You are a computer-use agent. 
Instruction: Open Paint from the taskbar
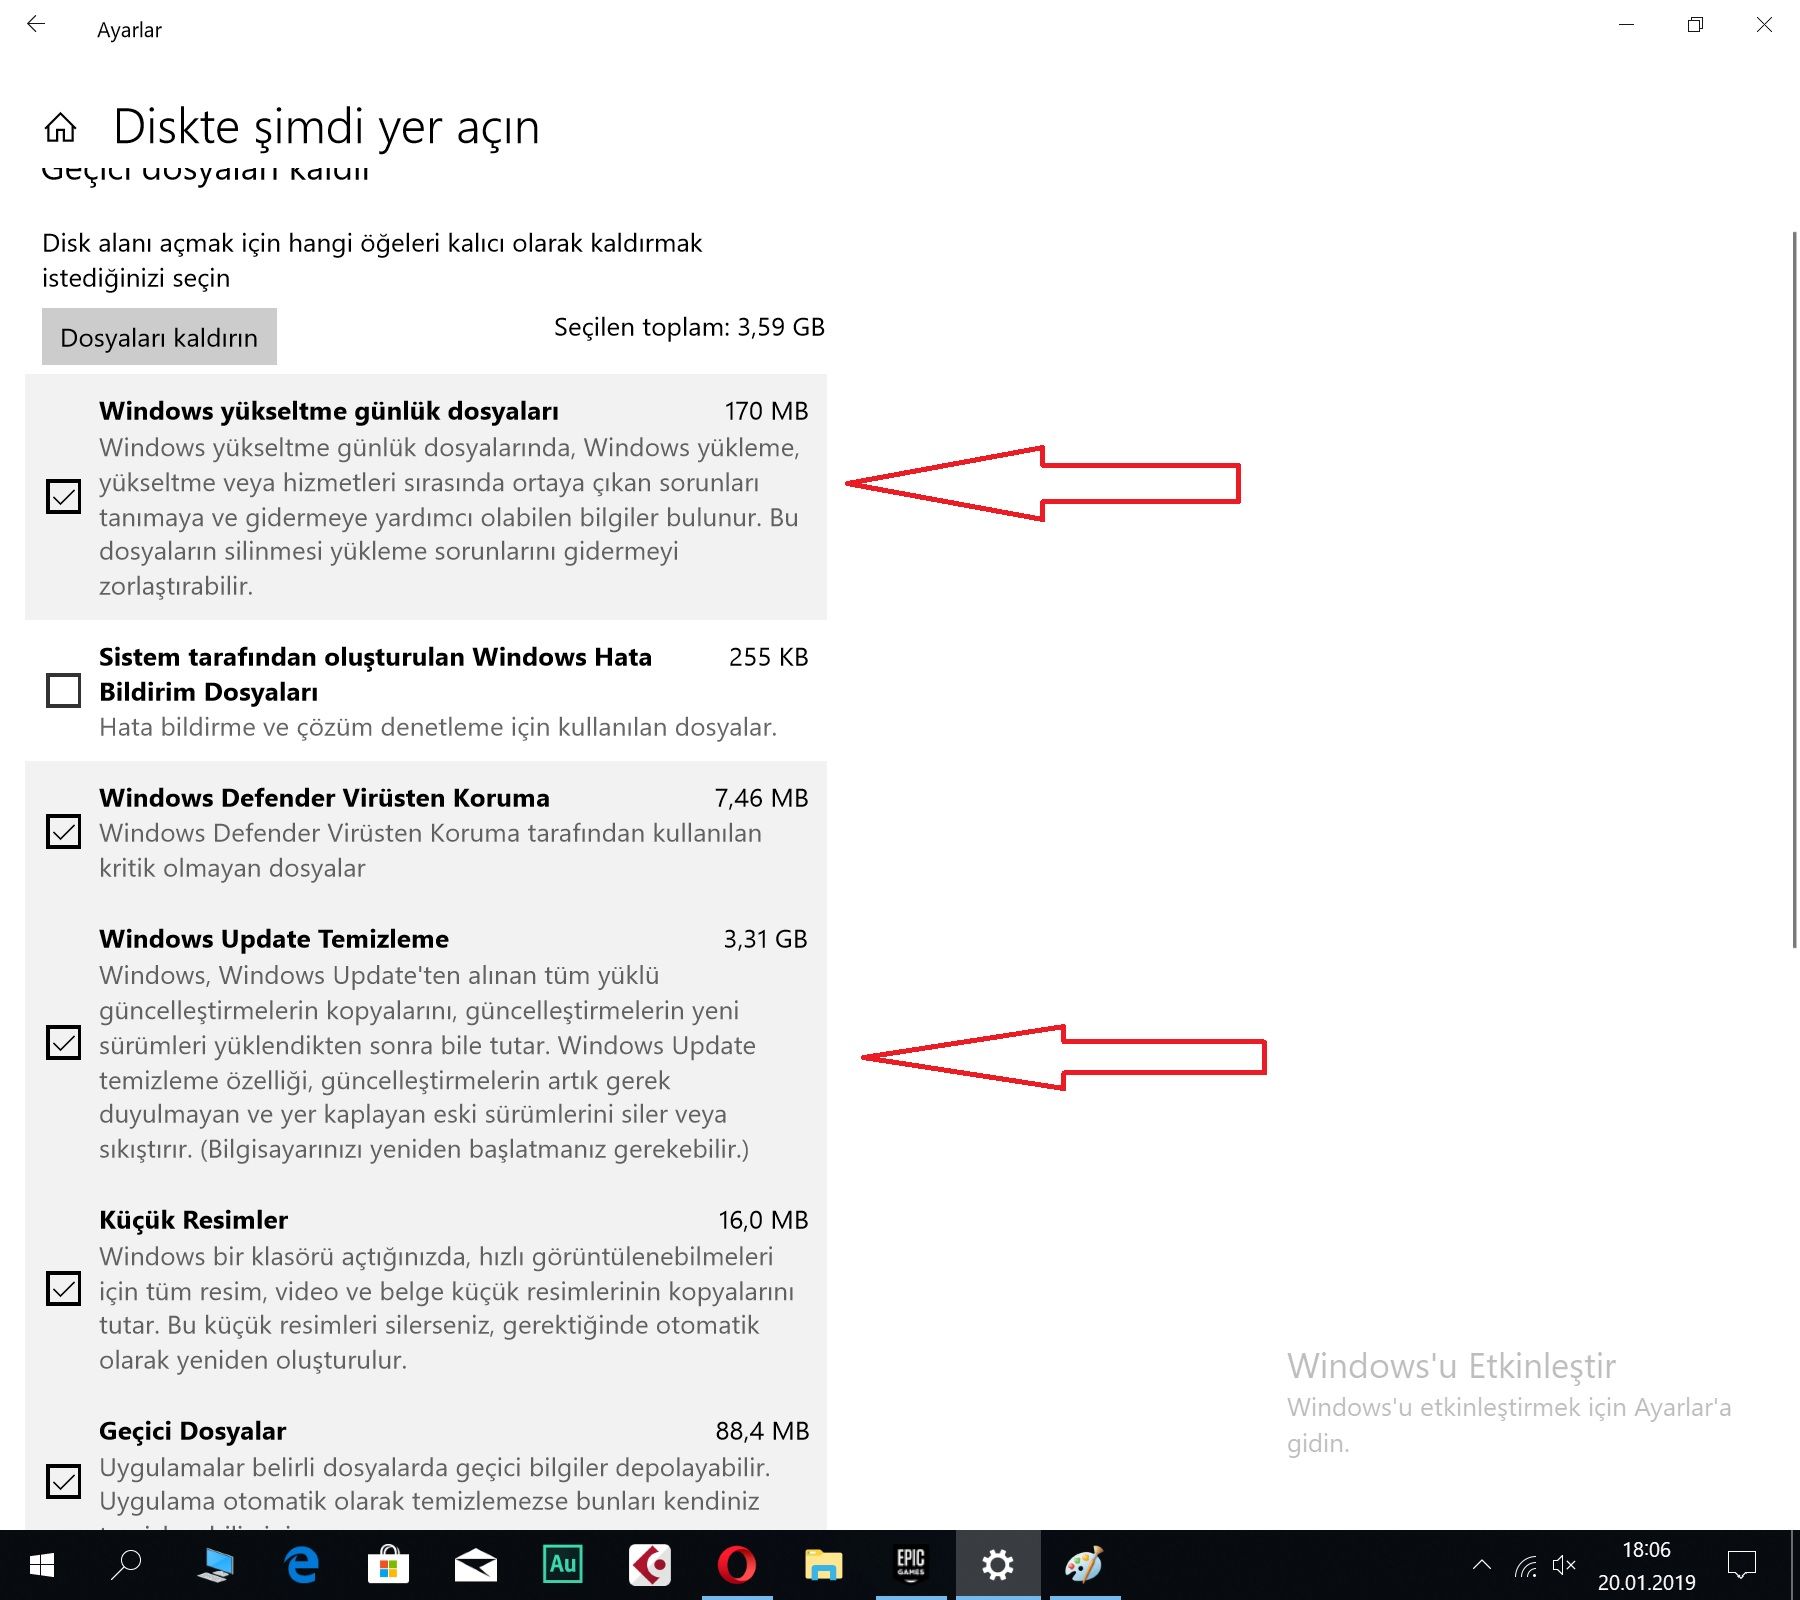pyautogui.click(x=1084, y=1565)
